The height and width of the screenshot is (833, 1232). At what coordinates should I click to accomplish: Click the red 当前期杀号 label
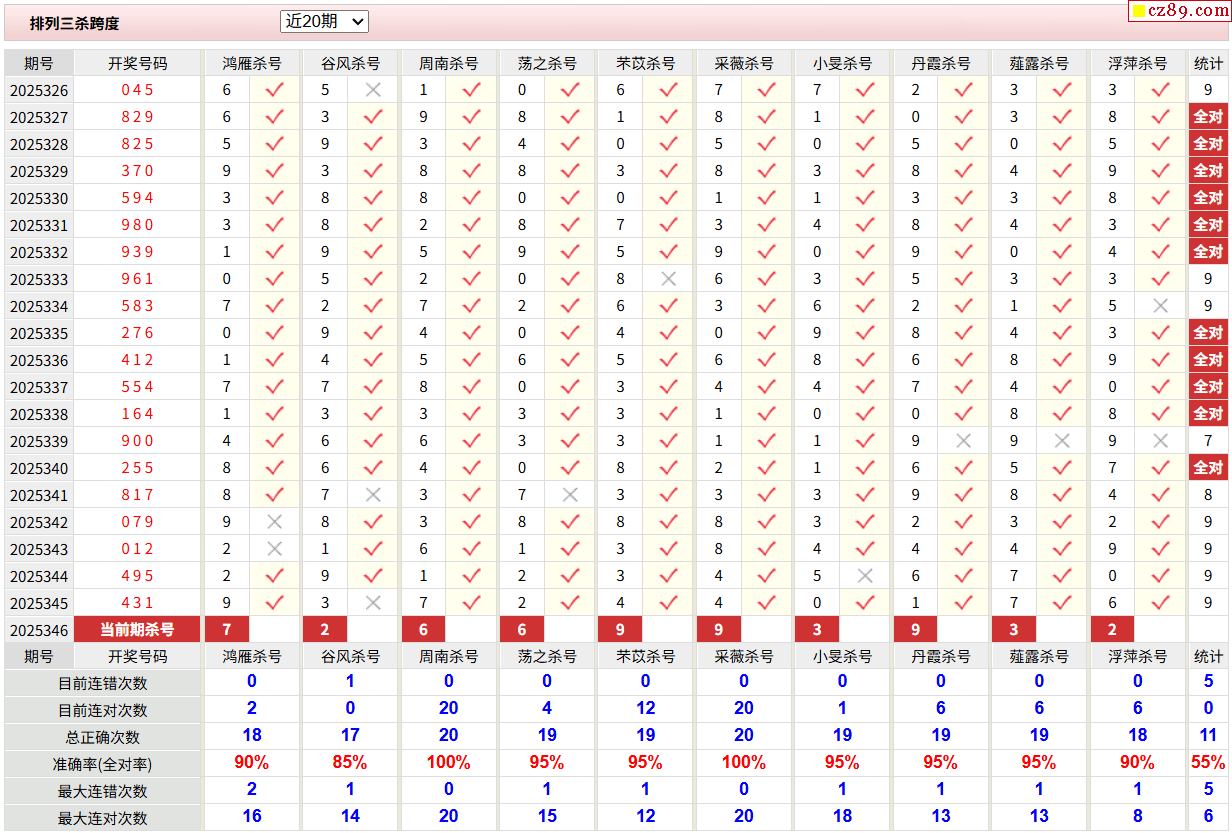pos(137,630)
